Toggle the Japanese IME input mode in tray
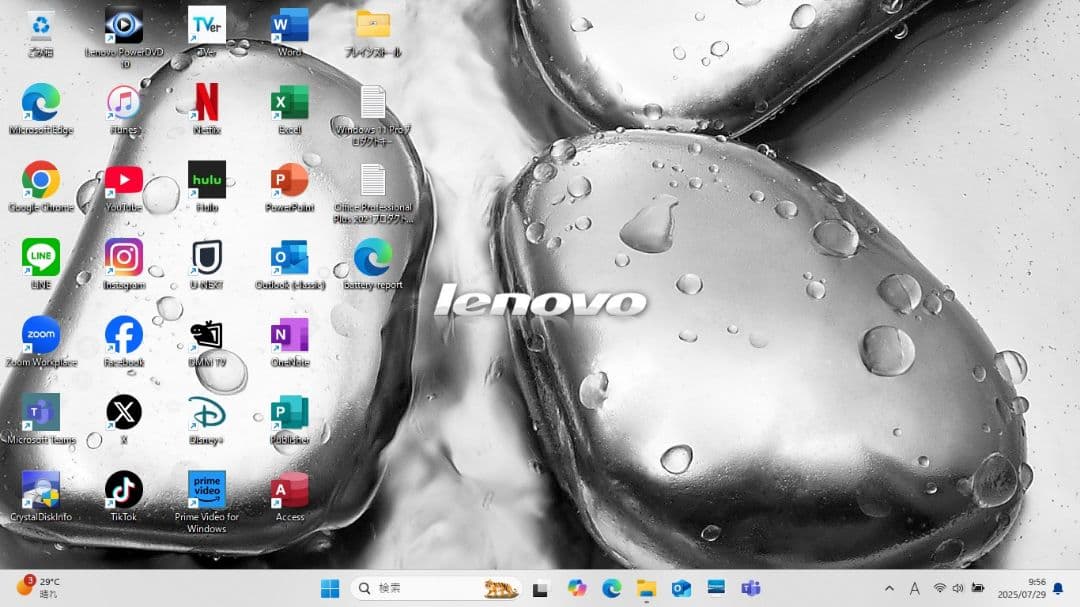This screenshot has height=607, width=1080. click(x=915, y=588)
